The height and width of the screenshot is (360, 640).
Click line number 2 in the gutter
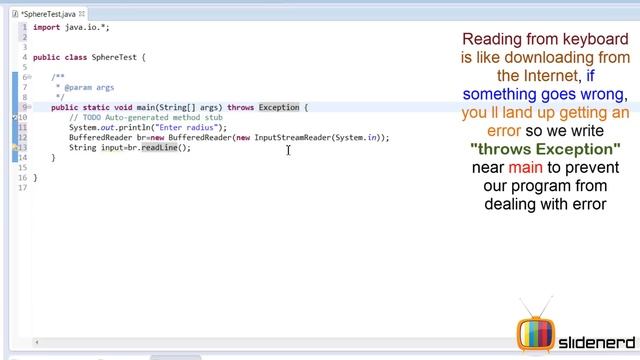coord(24,37)
